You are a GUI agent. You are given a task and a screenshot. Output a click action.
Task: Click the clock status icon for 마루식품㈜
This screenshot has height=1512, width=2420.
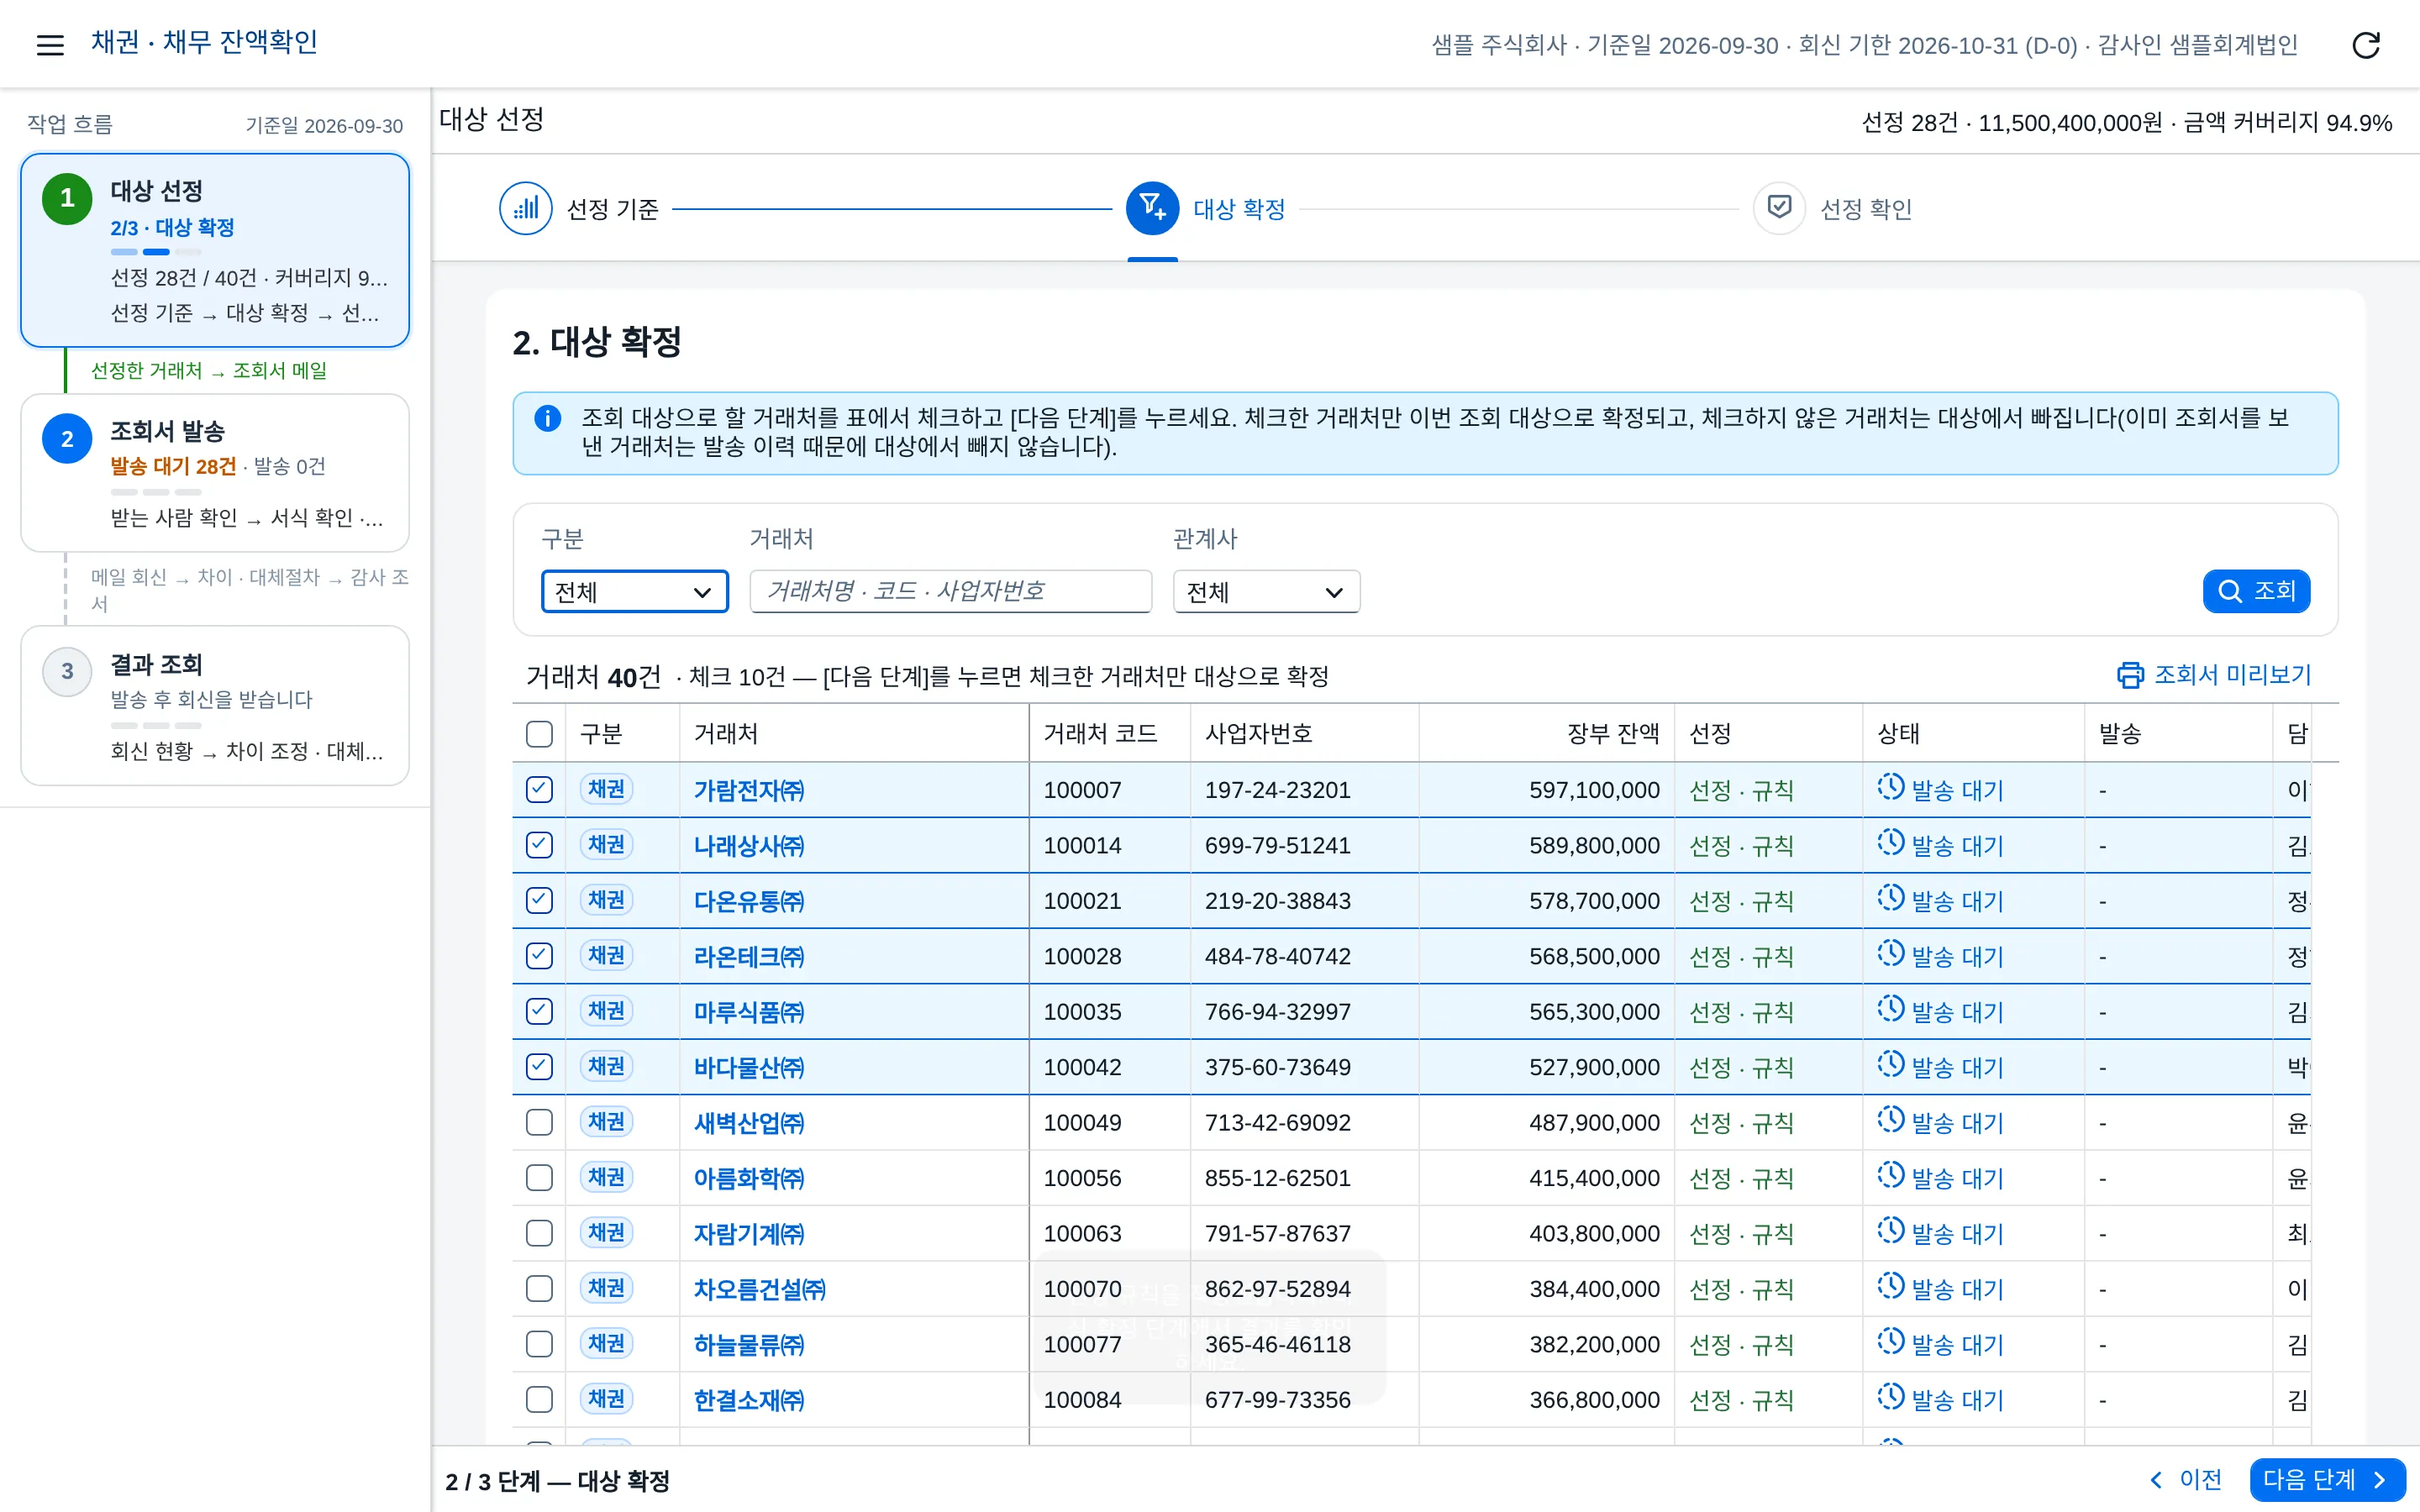(x=1890, y=1009)
